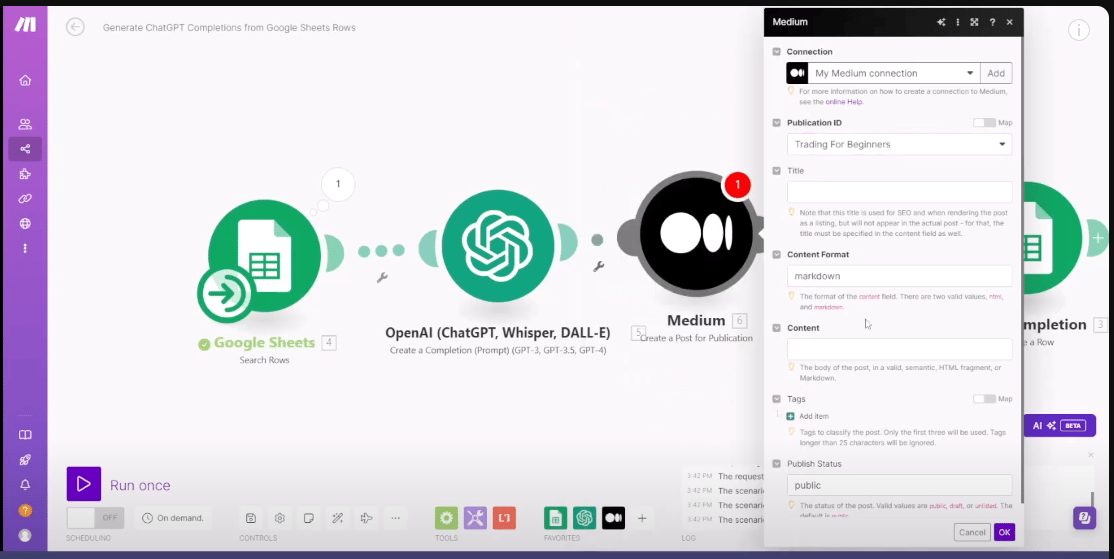Open Scenarios share icon in sidebar
Viewport: 1114px width, 559px height.
(25, 149)
